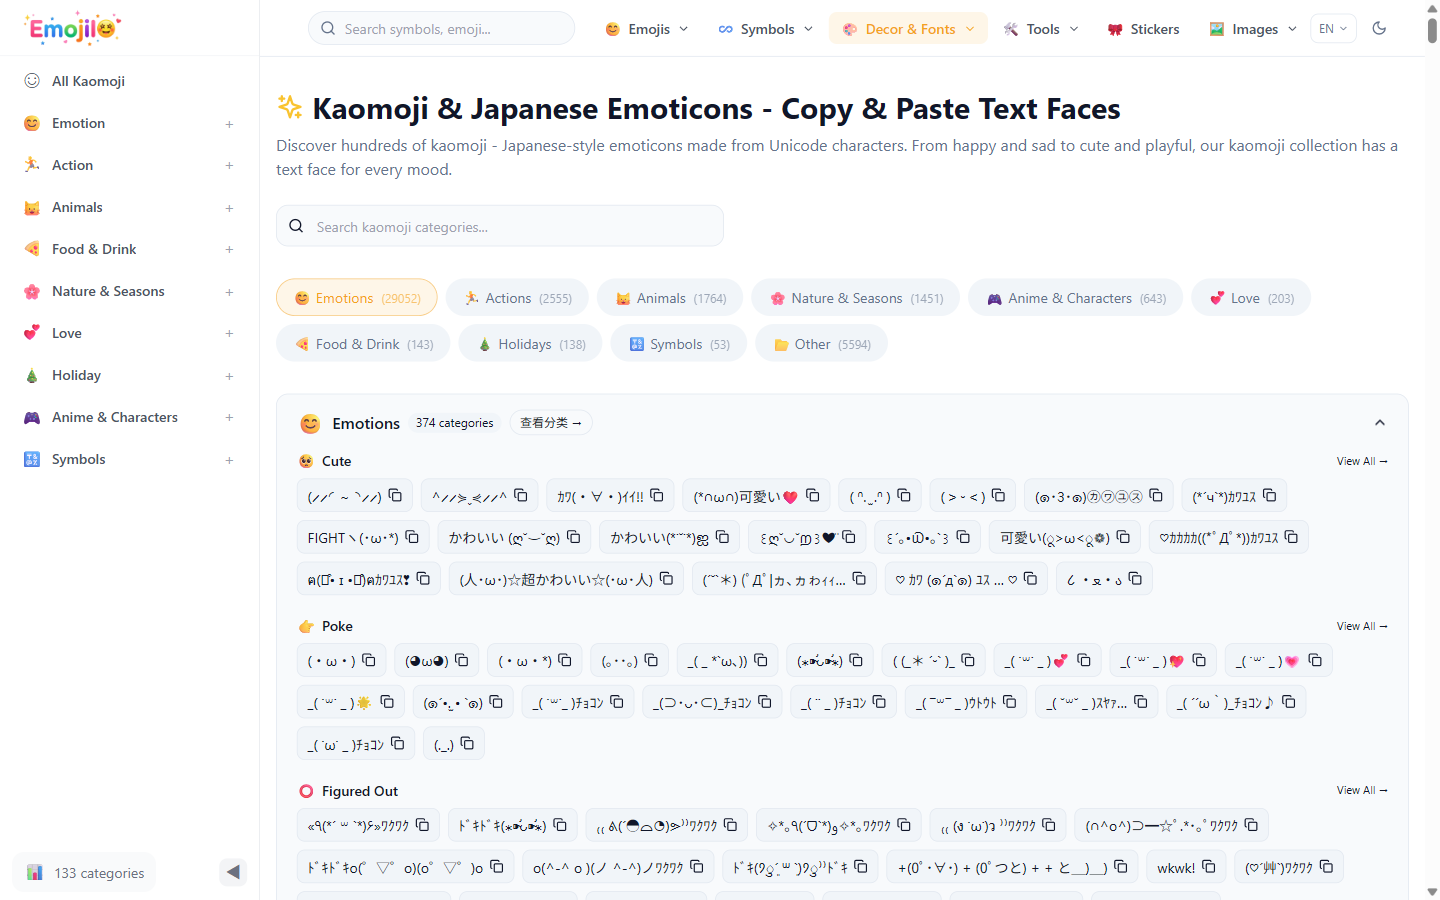The width and height of the screenshot is (1440, 900).
Task: Open the EN language selector
Action: click(1333, 28)
